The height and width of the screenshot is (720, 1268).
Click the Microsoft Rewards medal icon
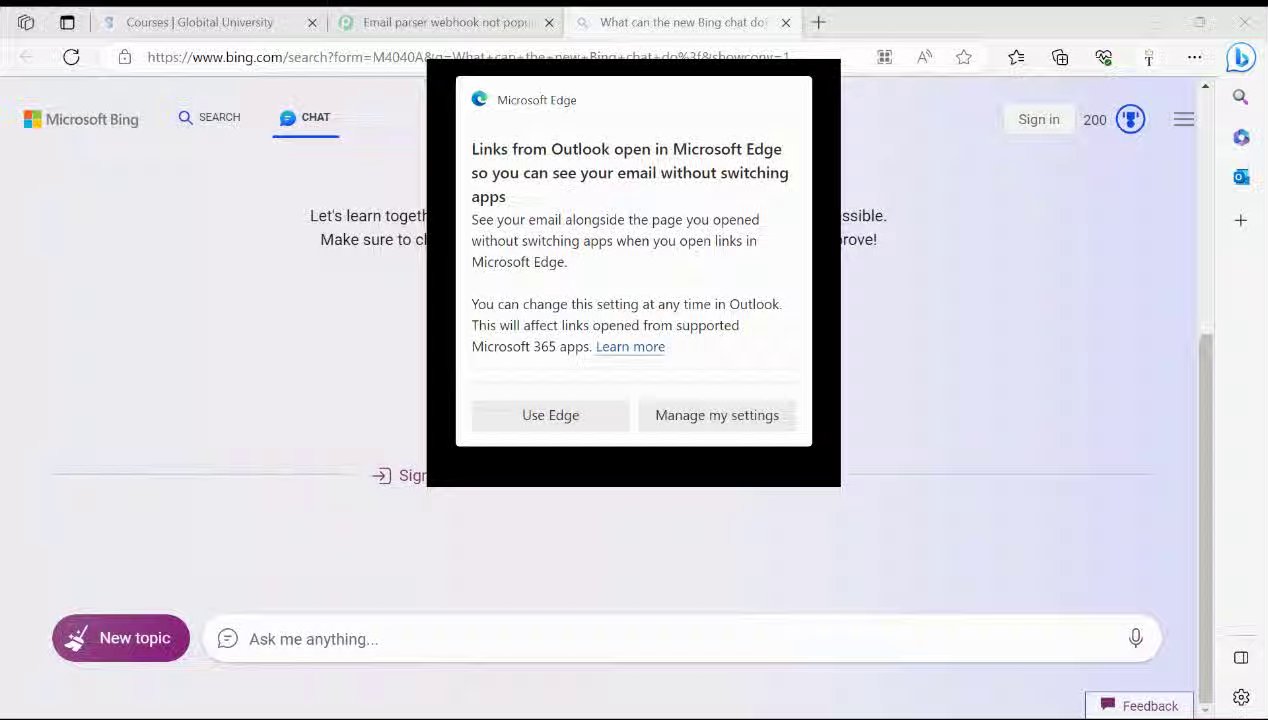click(1130, 119)
